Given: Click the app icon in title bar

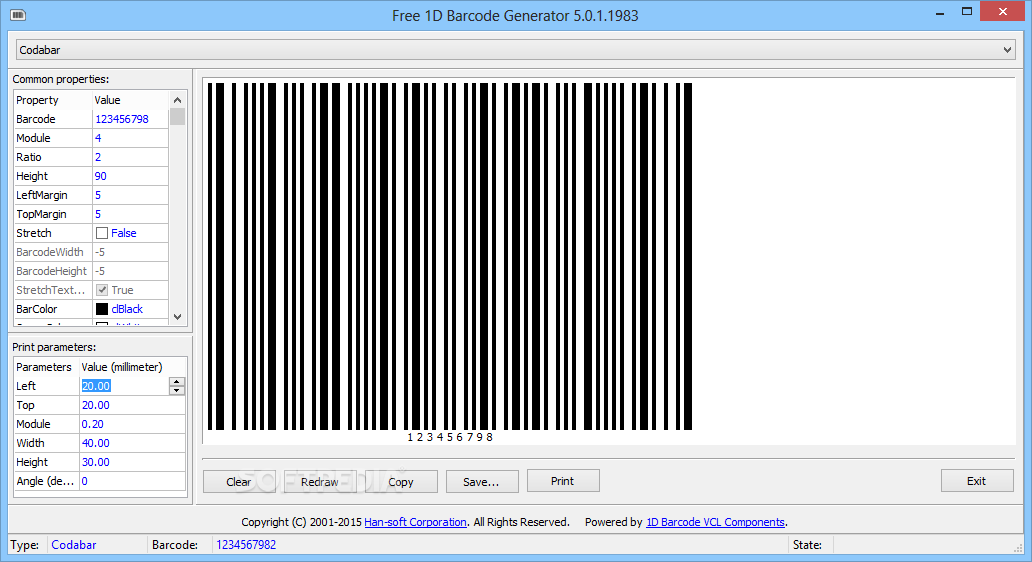Looking at the screenshot, I should 18,15.
